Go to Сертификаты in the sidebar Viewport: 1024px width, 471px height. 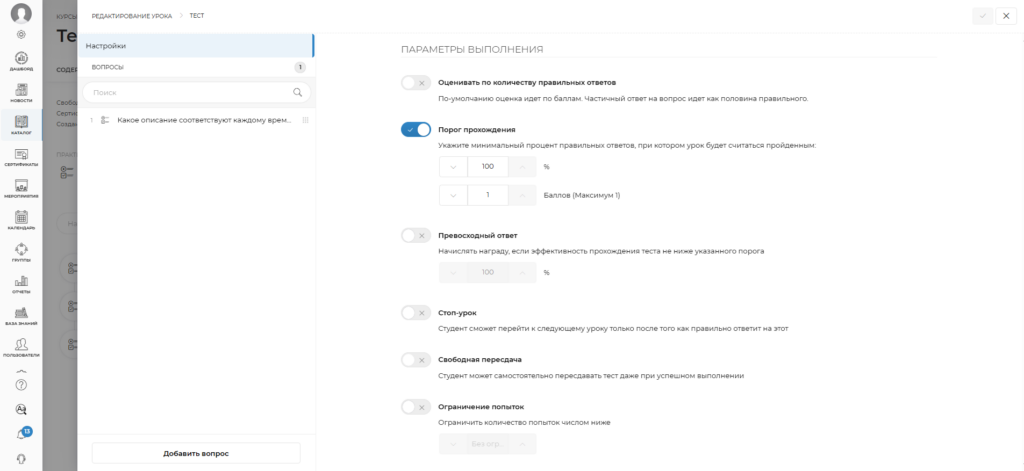click(21, 155)
